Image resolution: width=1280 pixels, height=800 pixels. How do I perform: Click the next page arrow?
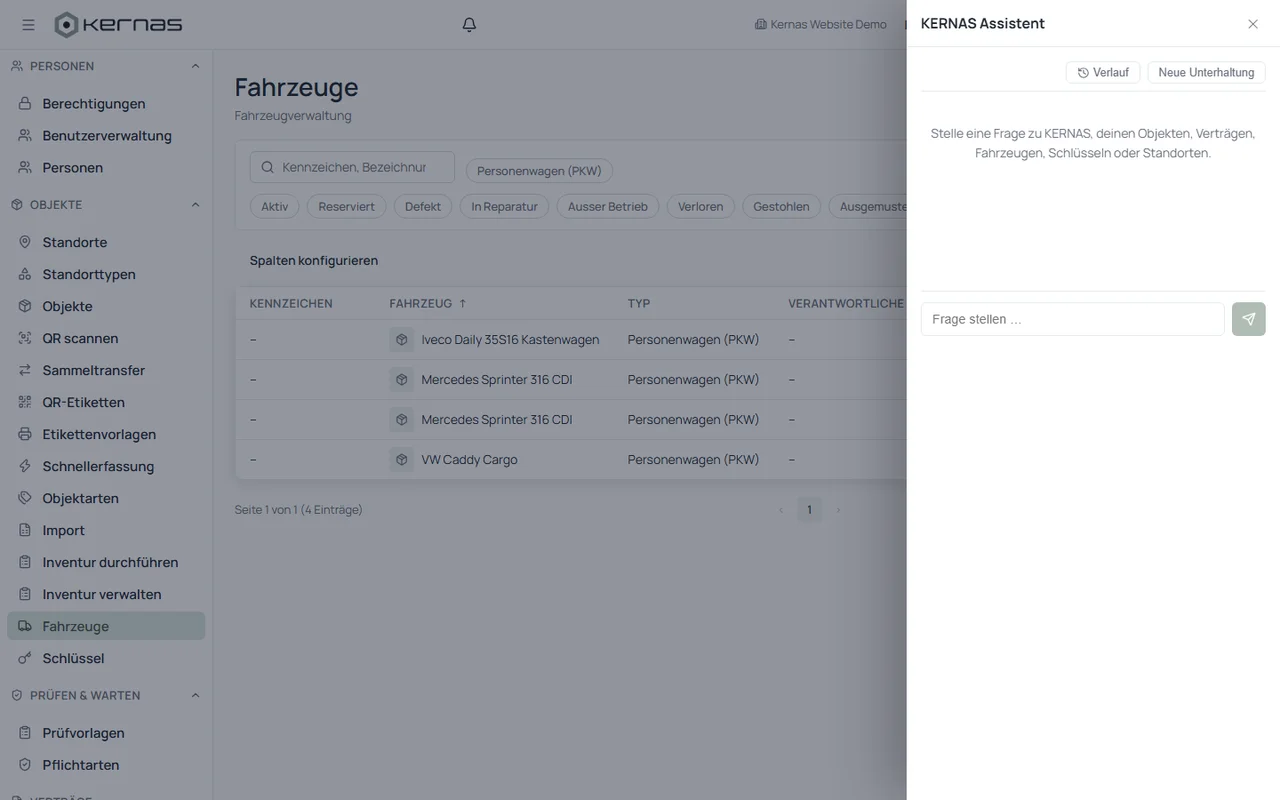(x=838, y=510)
